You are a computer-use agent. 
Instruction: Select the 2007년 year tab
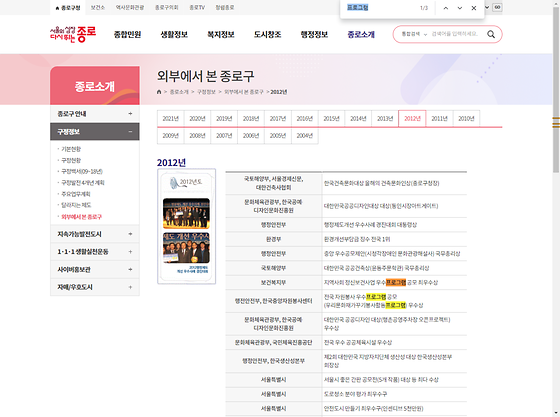(x=224, y=136)
